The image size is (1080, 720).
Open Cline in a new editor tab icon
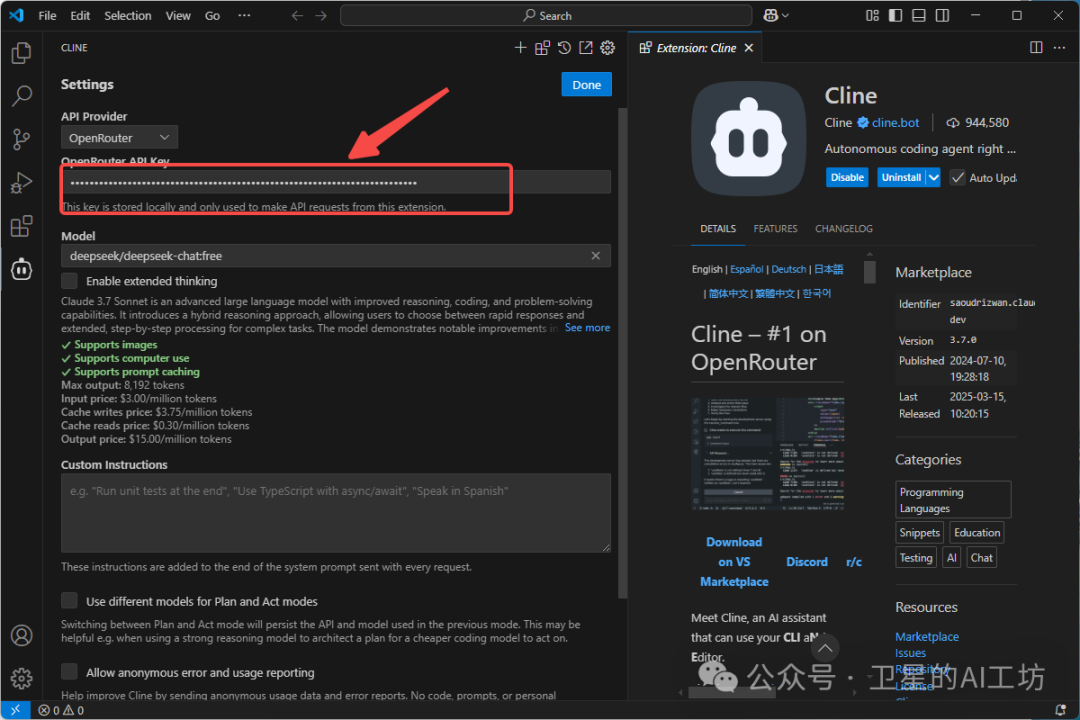[586, 47]
